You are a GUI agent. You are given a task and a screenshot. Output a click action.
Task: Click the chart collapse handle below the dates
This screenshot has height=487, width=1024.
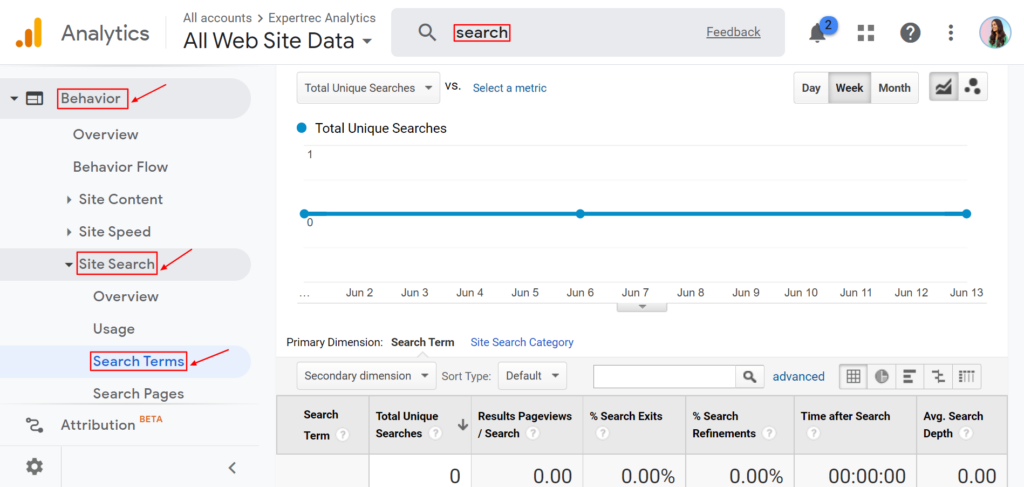pyautogui.click(x=642, y=306)
